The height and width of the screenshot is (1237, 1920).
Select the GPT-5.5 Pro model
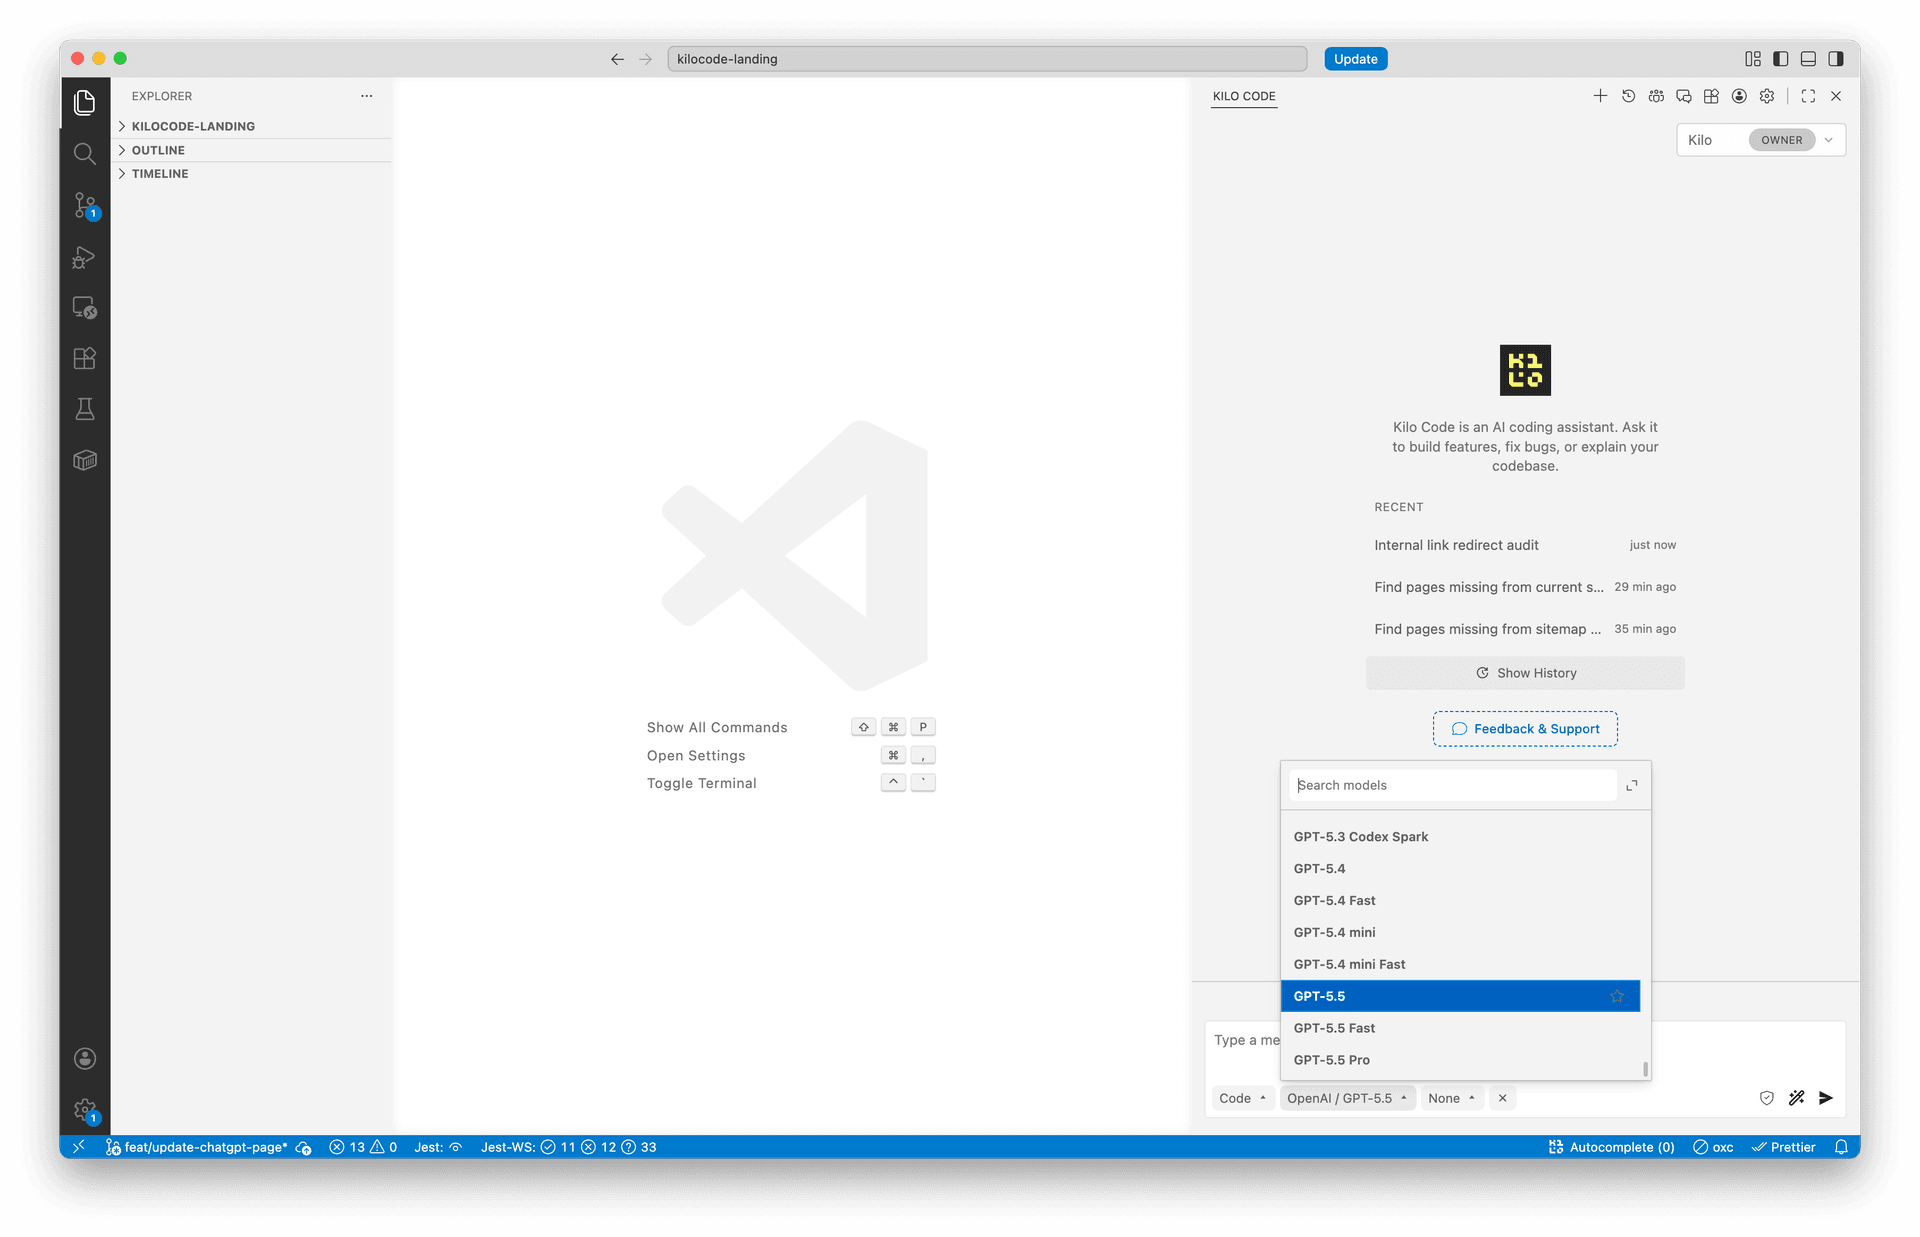coord(1460,1060)
